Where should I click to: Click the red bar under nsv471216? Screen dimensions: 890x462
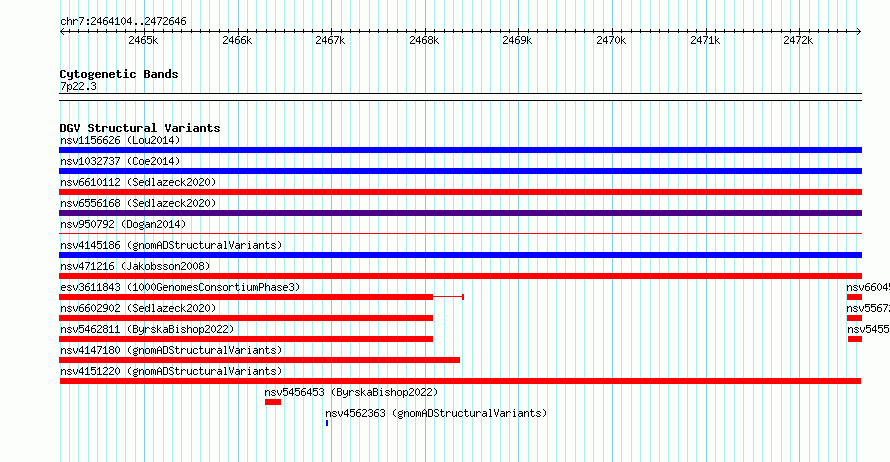point(460,276)
